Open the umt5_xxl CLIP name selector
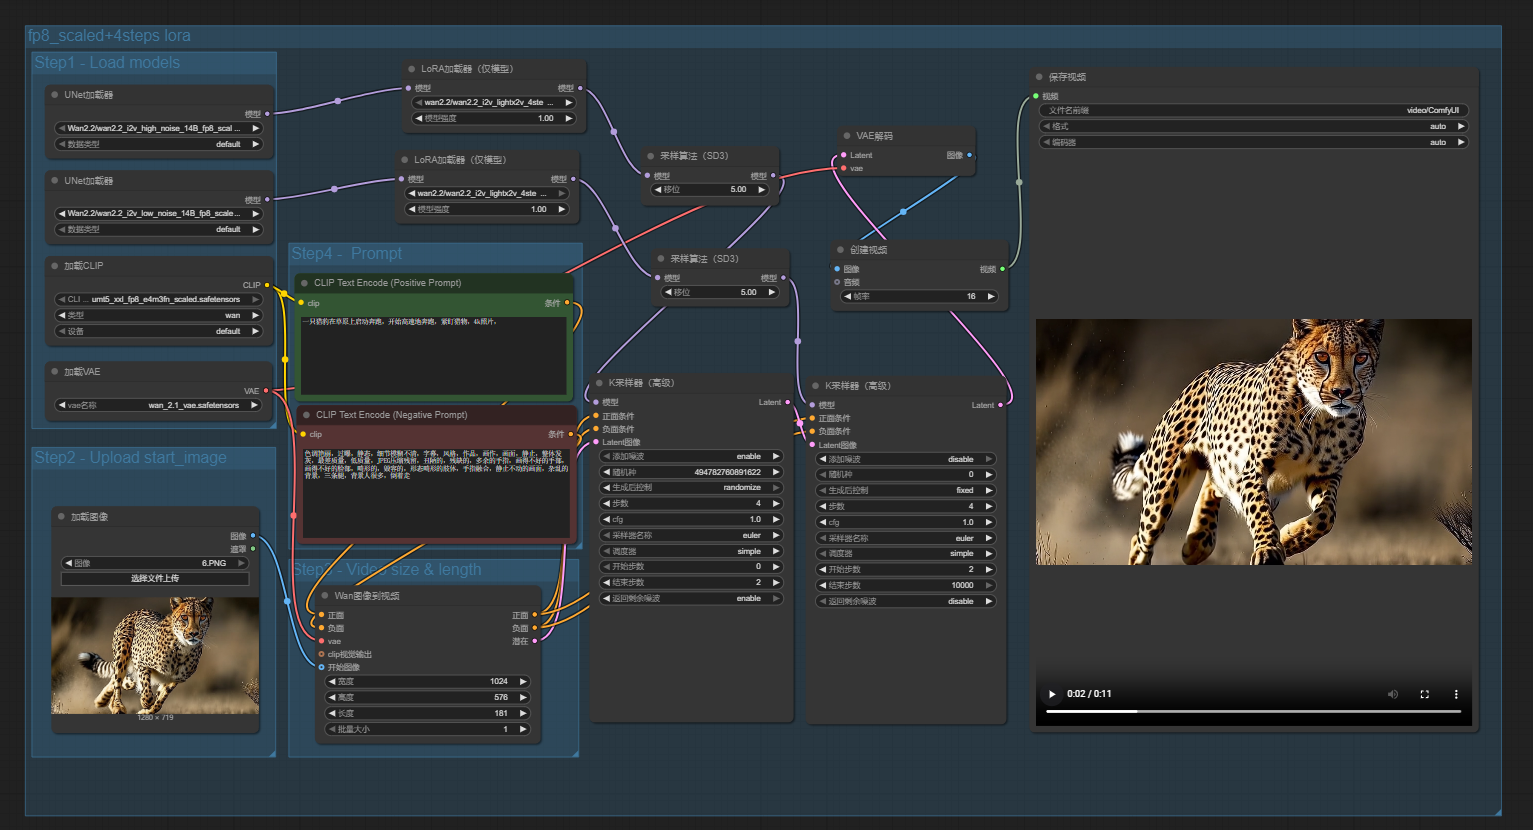Screen dimensions: 1533x830 point(159,299)
